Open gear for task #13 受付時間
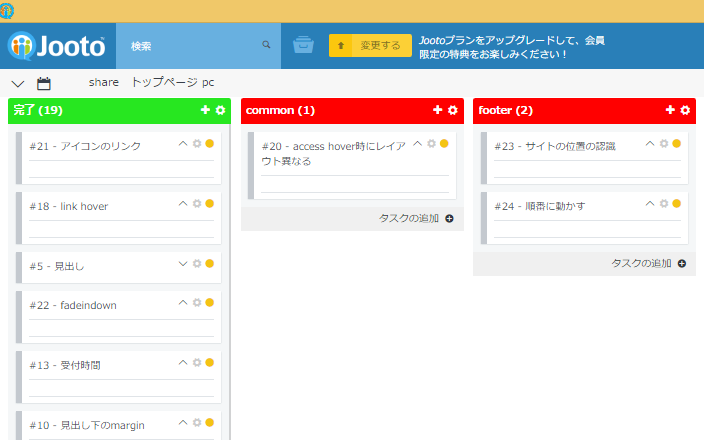 point(197,363)
